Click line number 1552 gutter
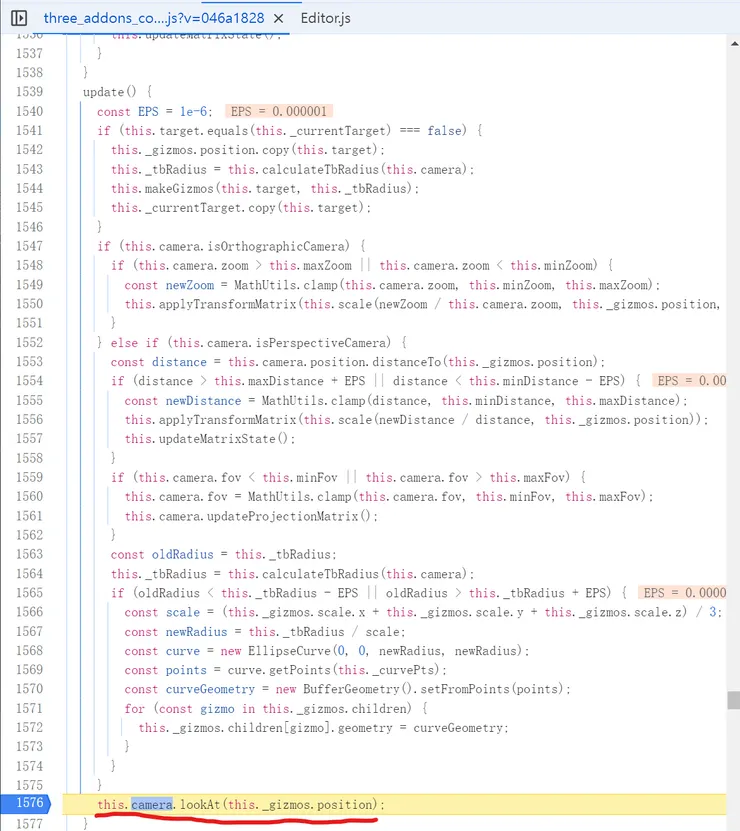The height and width of the screenshot is (831, 740). tap(29, 342)
